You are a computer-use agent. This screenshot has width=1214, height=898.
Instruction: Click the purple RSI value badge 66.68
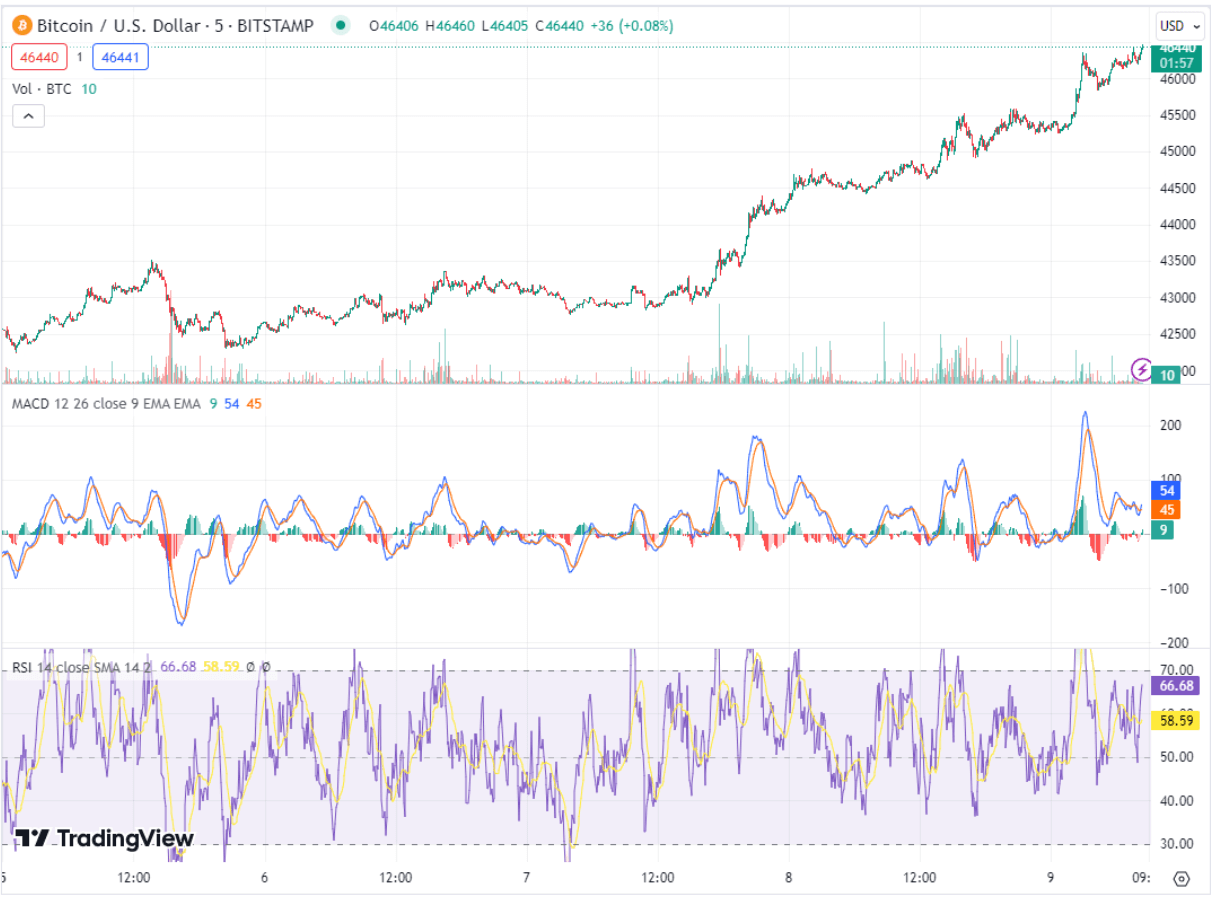(1173, 687)
